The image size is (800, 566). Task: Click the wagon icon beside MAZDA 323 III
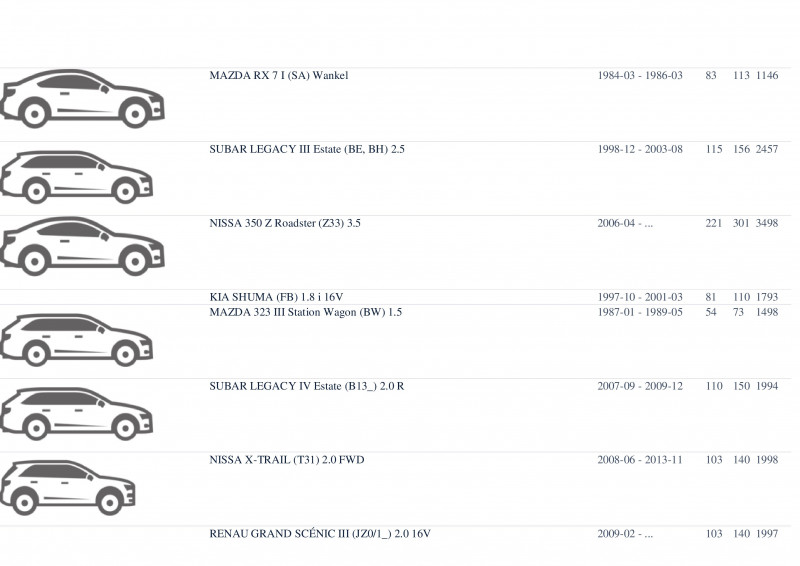pos(77,340)
